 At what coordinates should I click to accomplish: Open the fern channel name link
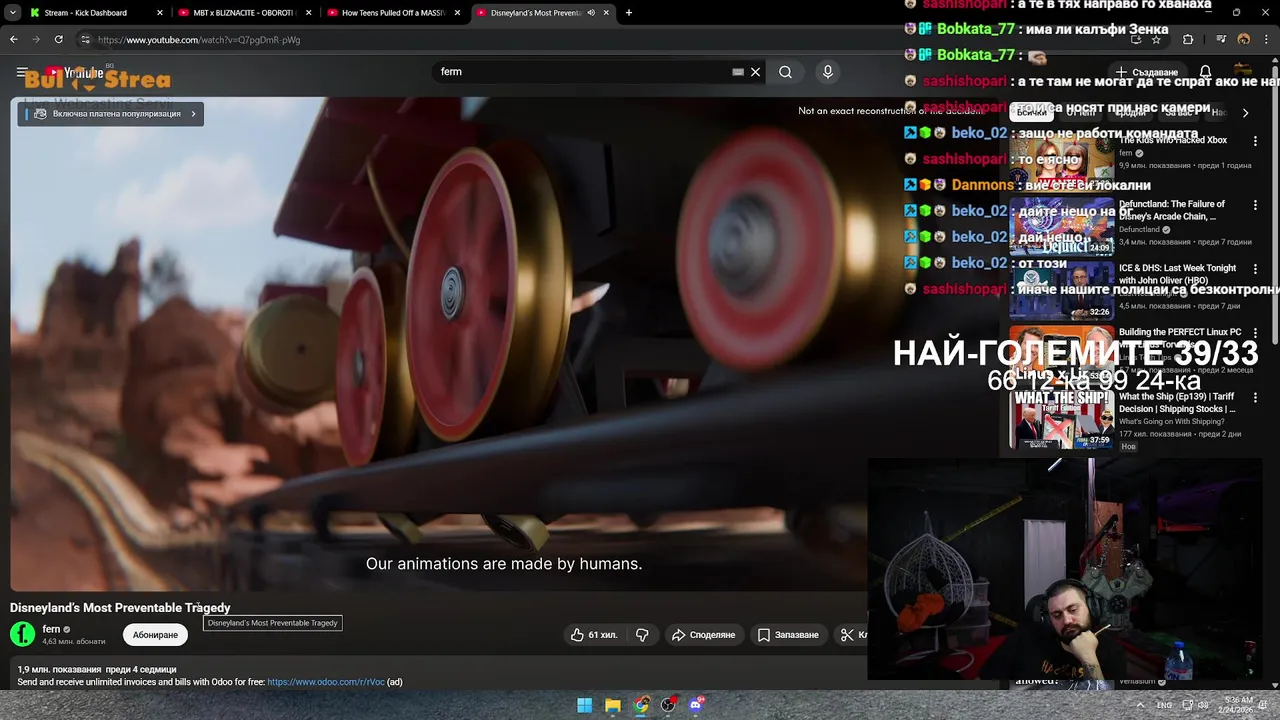tap(51, 629)
